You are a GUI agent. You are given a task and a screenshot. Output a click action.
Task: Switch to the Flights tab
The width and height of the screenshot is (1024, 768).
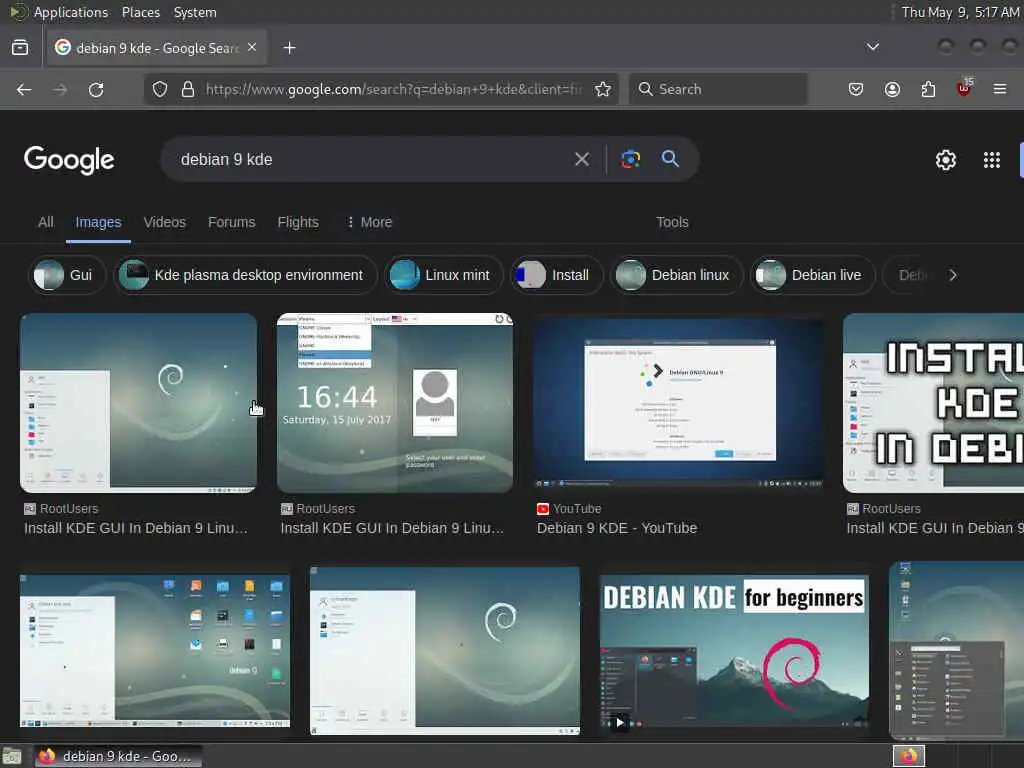(x=298, y=222)
